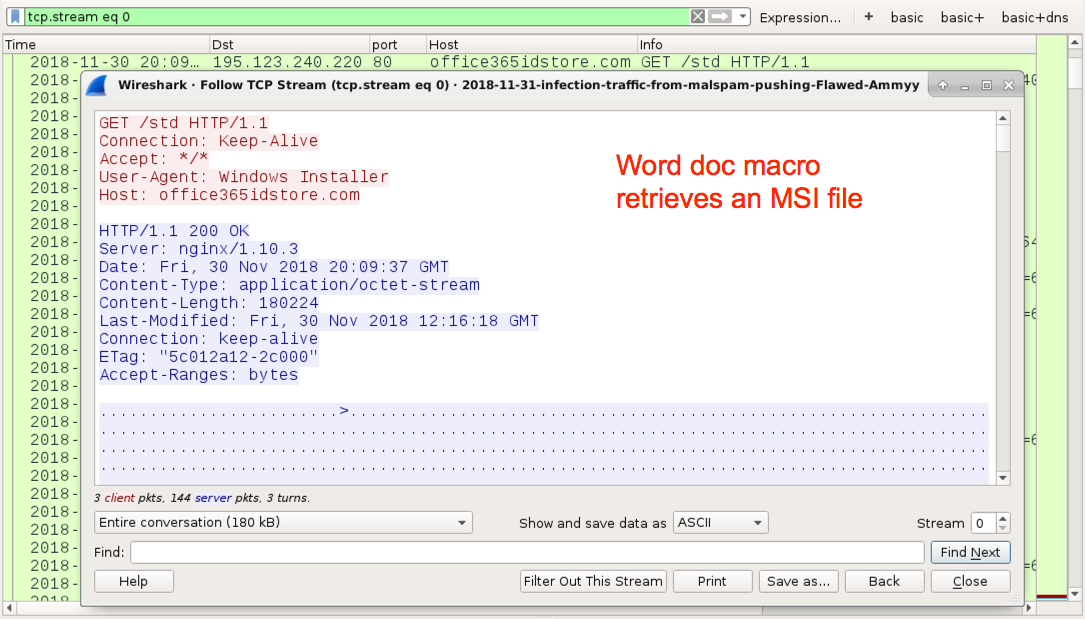Click the ETag header line
The image size is (1085, 619).
208,357
